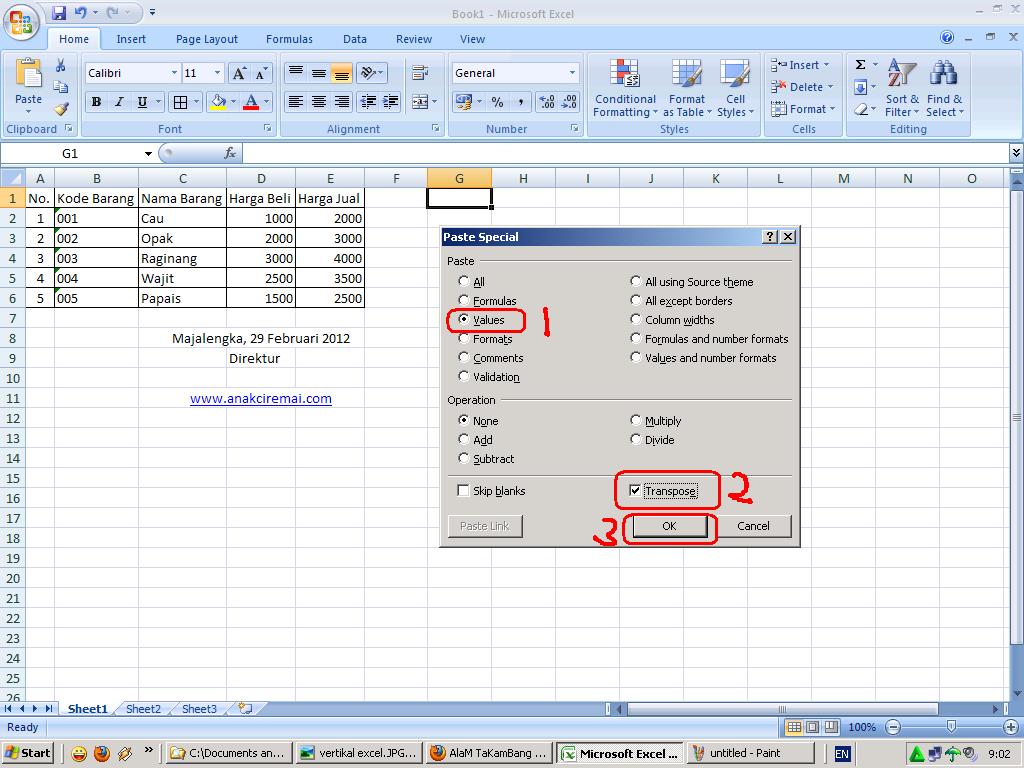The width and height of the screenshot is (1024, 768).
Task: Click Decrease Font Size icon
Action: point(261,73)
